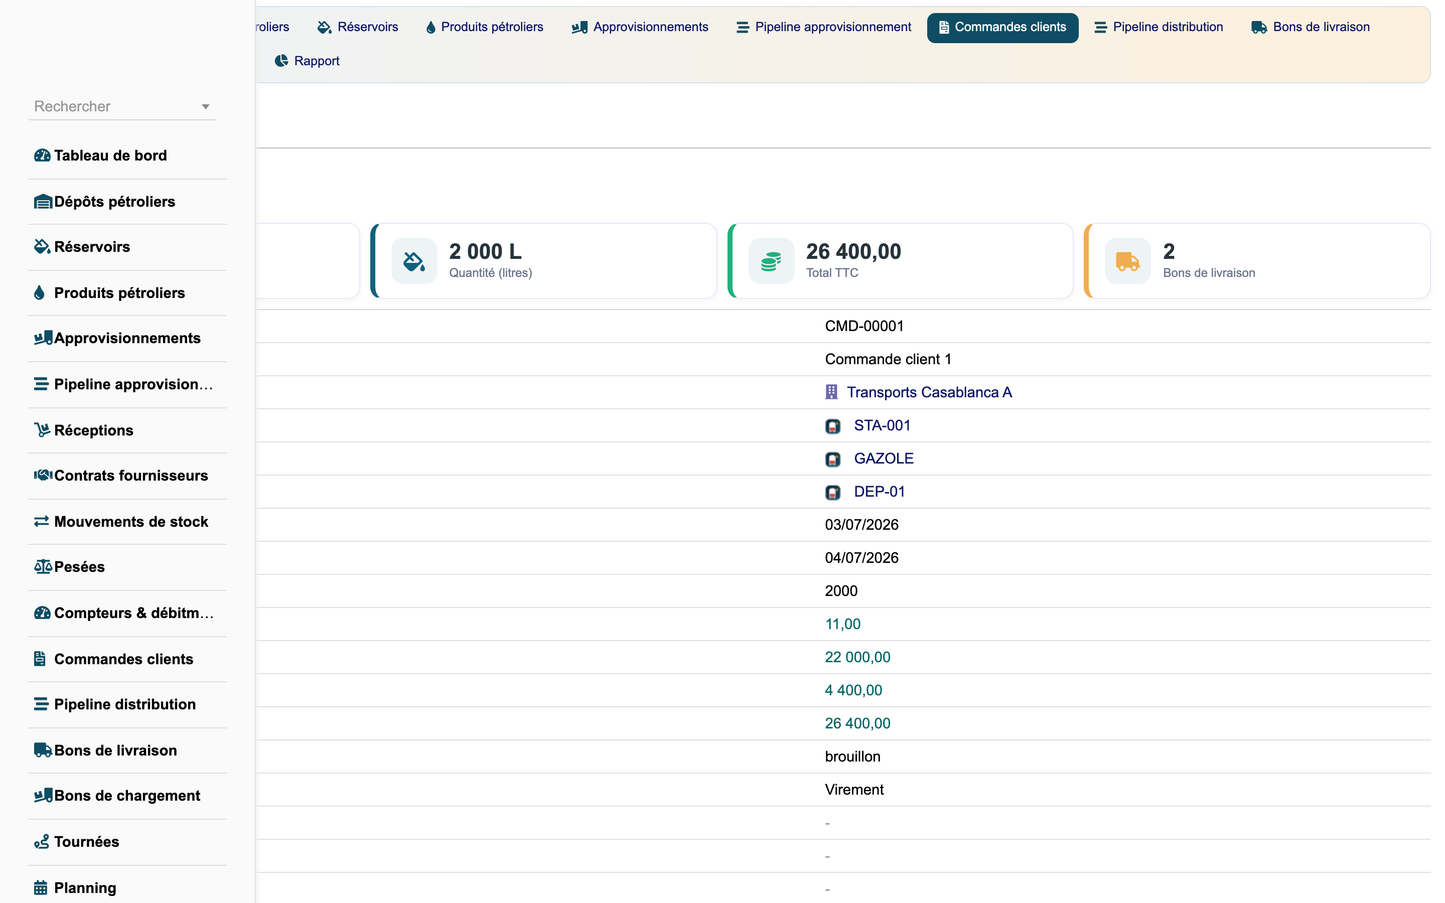The image size is (1445, 903).
Task: Click the amount 22 000,00
Action: pos(858,657)
